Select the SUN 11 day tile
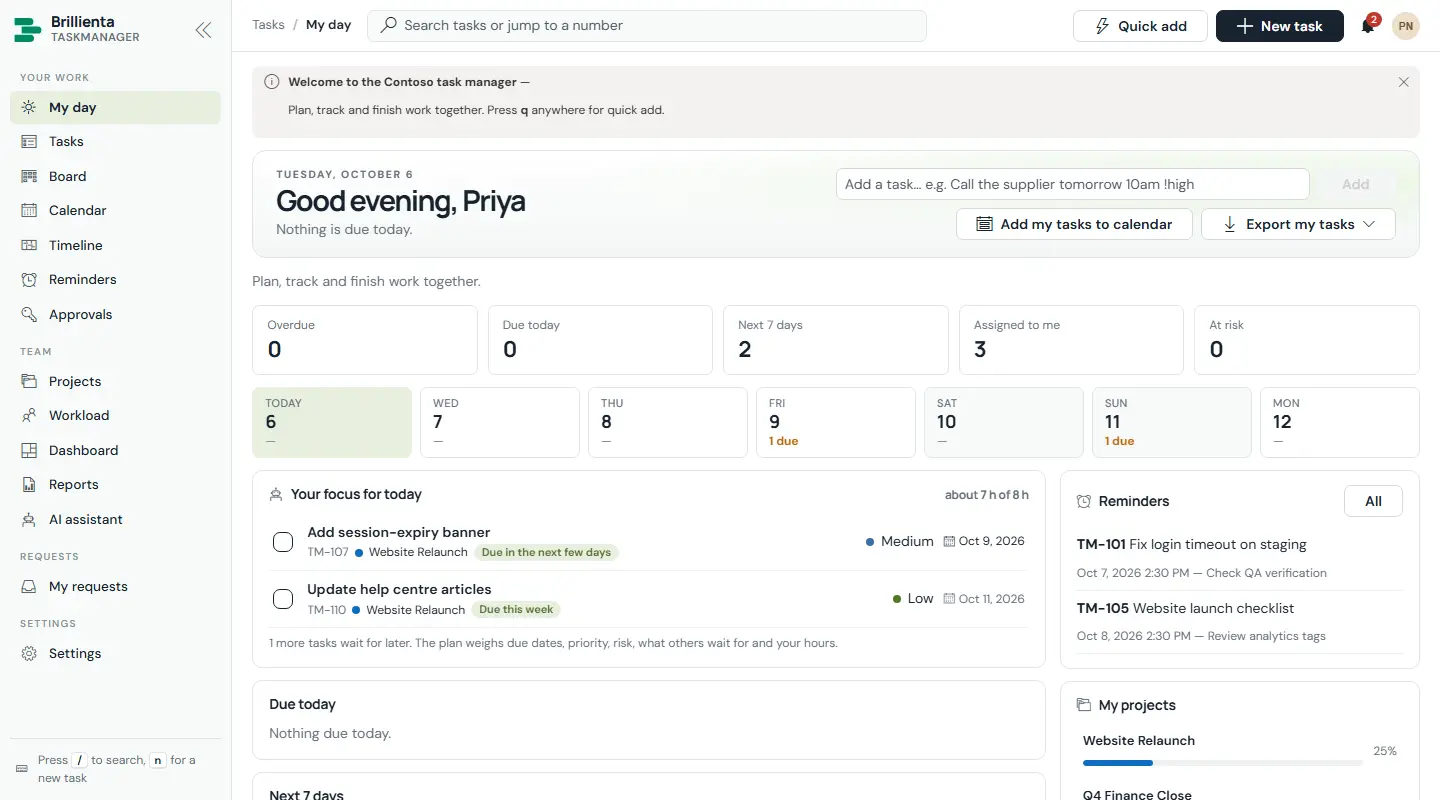This screenshot has height=800, width=1440. point(1171,422)
